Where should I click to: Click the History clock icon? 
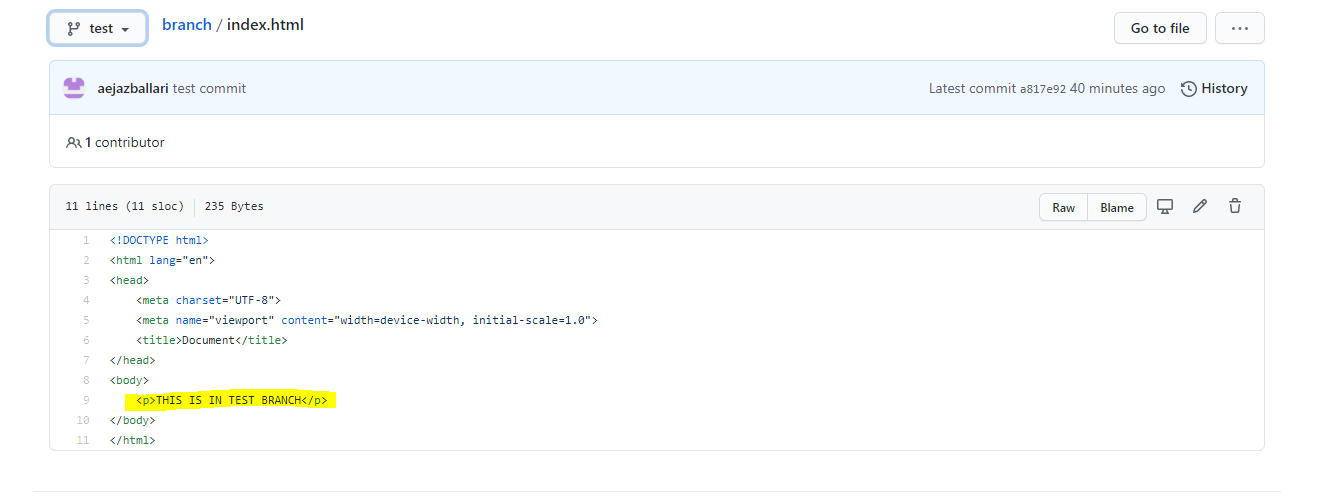1189,89
